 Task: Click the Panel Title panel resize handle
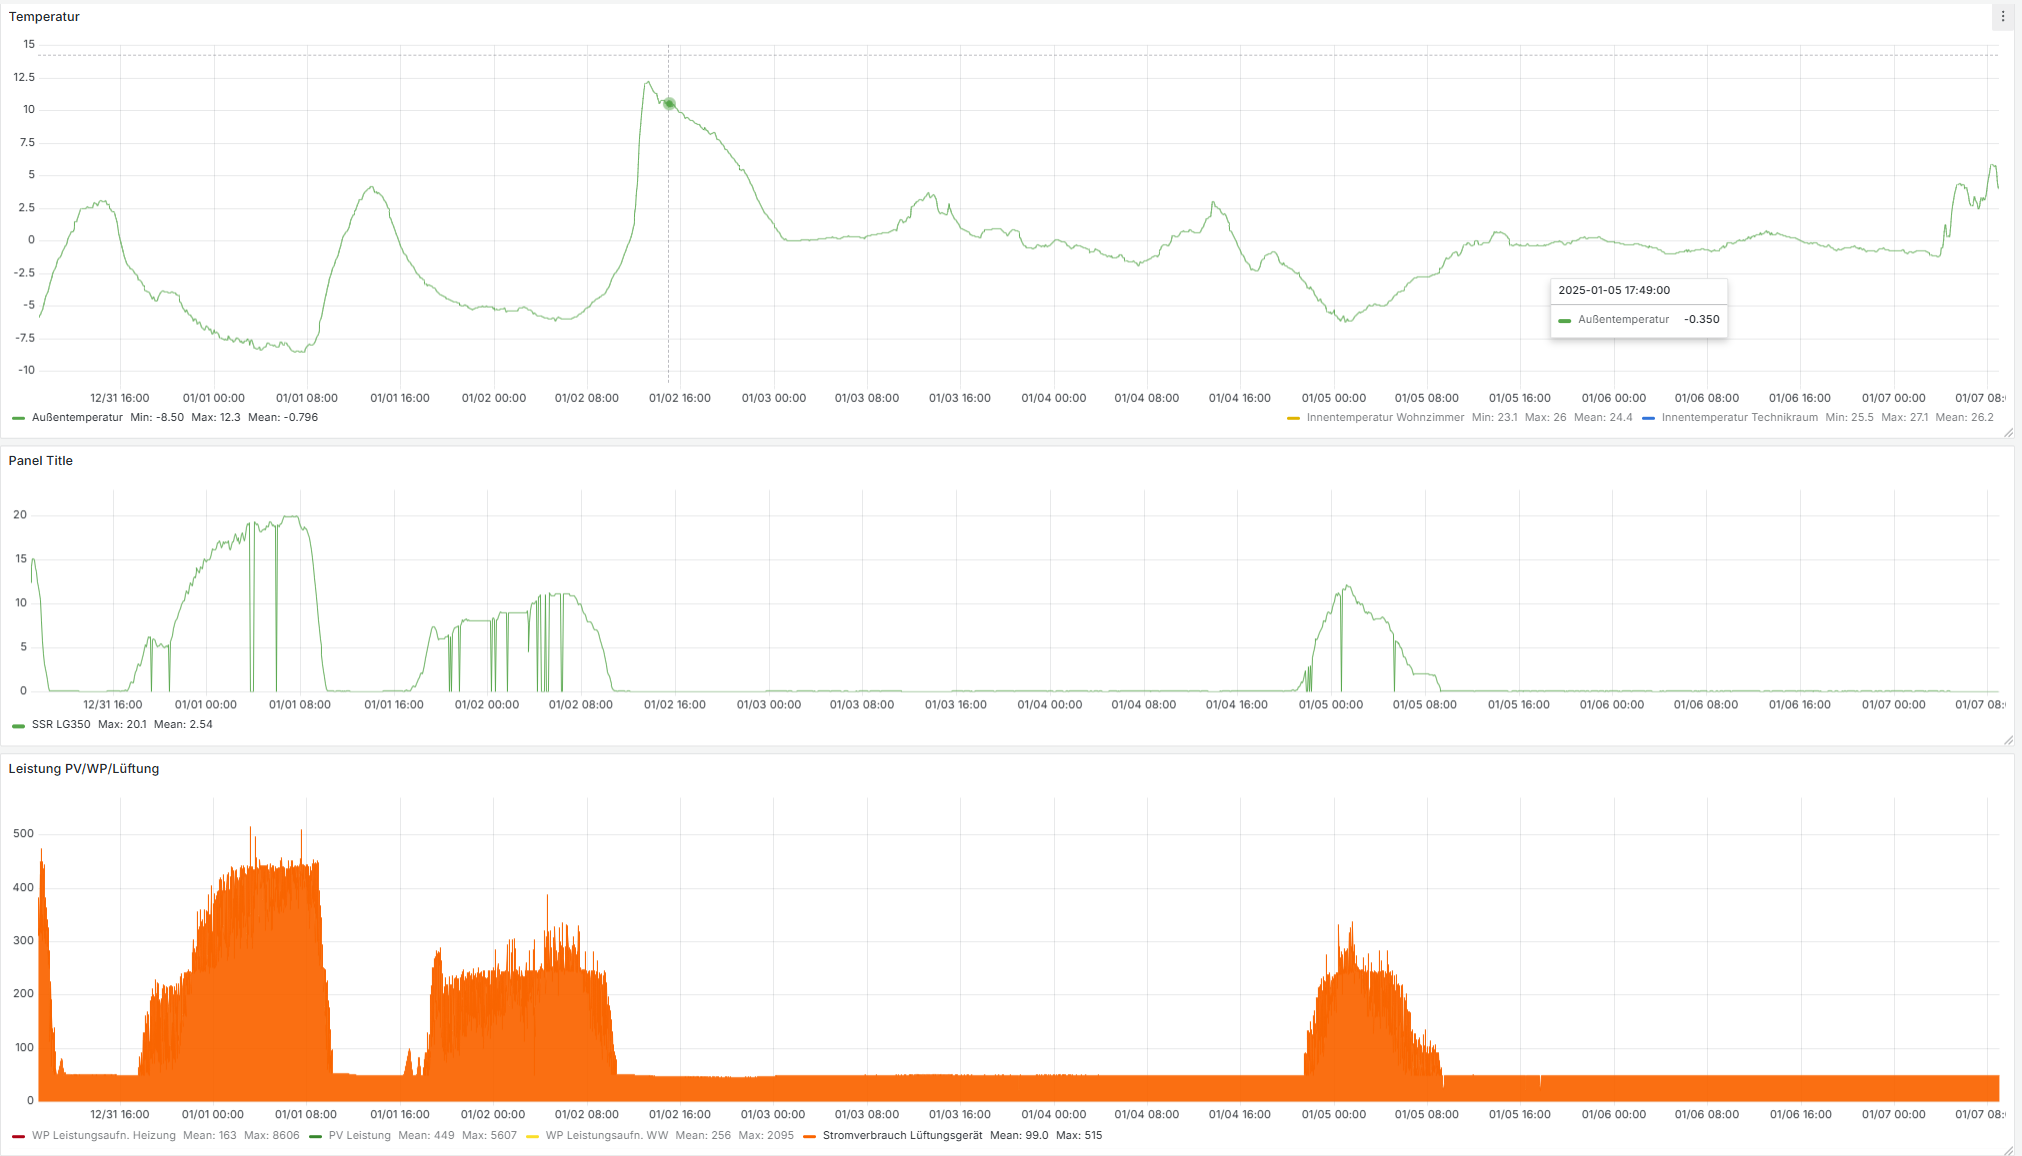tap(2008, 740)
